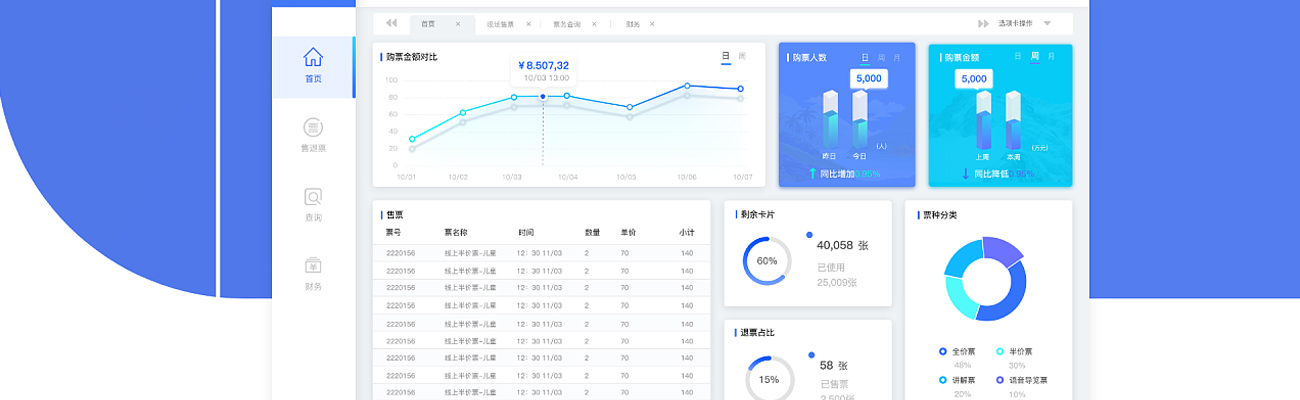Close the 首页 tab
This screenshot has width=1300, height=400.
point(458,24)
